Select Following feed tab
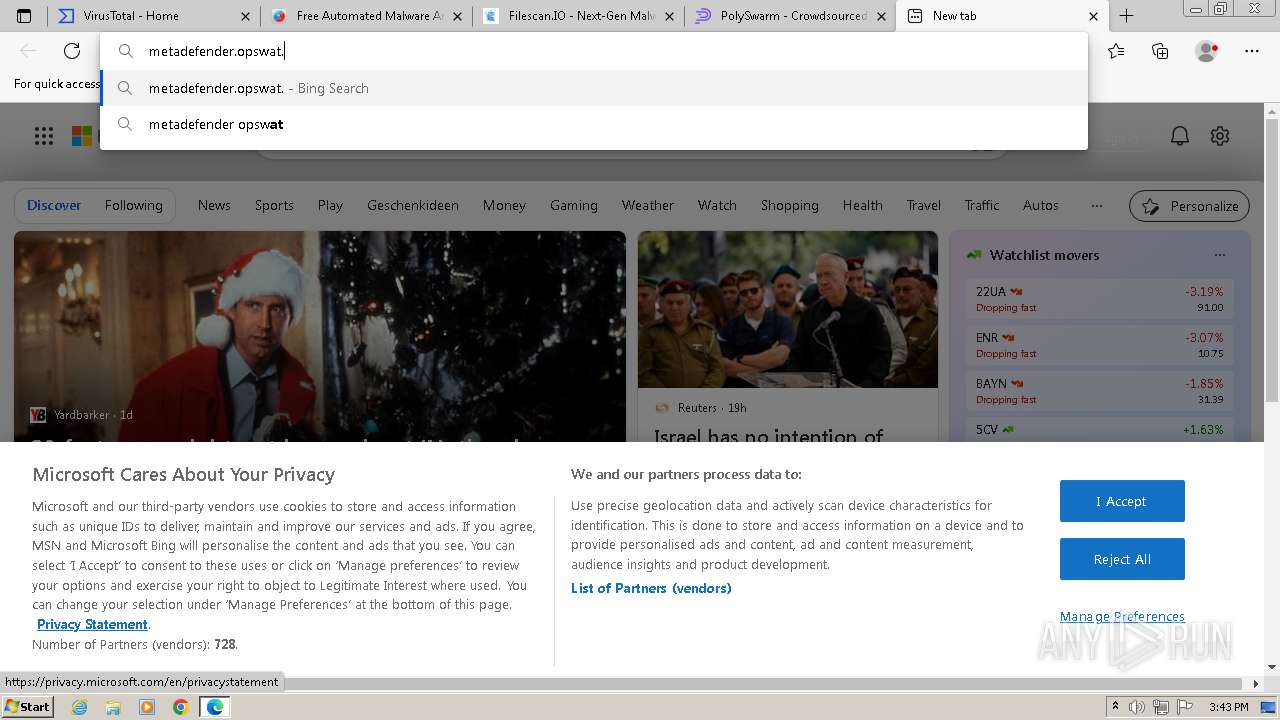Viewport: 1280px width, 720px height. 133,205
